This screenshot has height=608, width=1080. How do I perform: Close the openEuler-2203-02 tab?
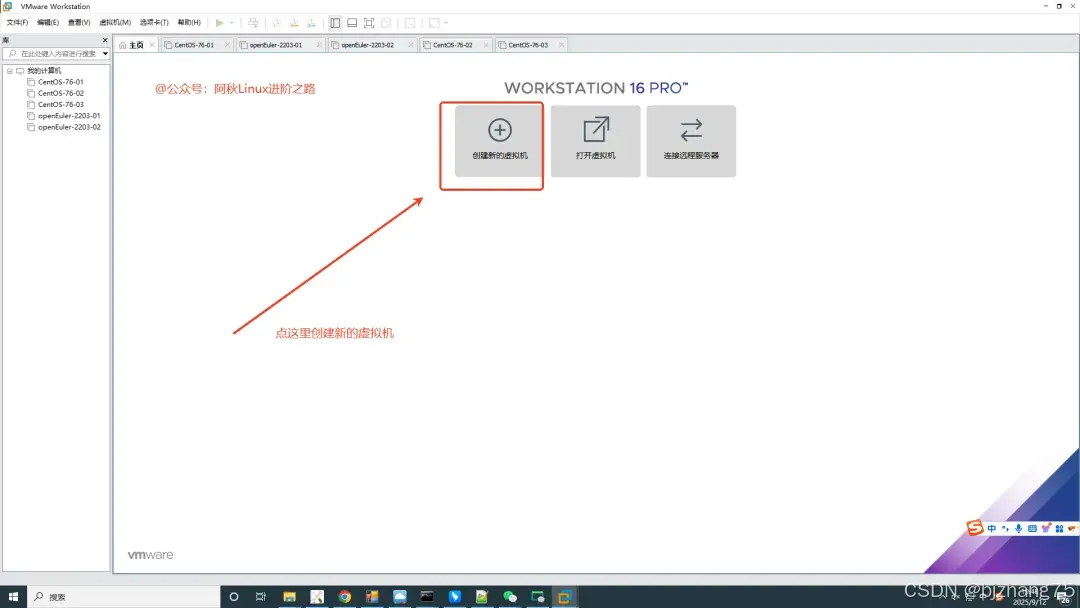(411, 45)
